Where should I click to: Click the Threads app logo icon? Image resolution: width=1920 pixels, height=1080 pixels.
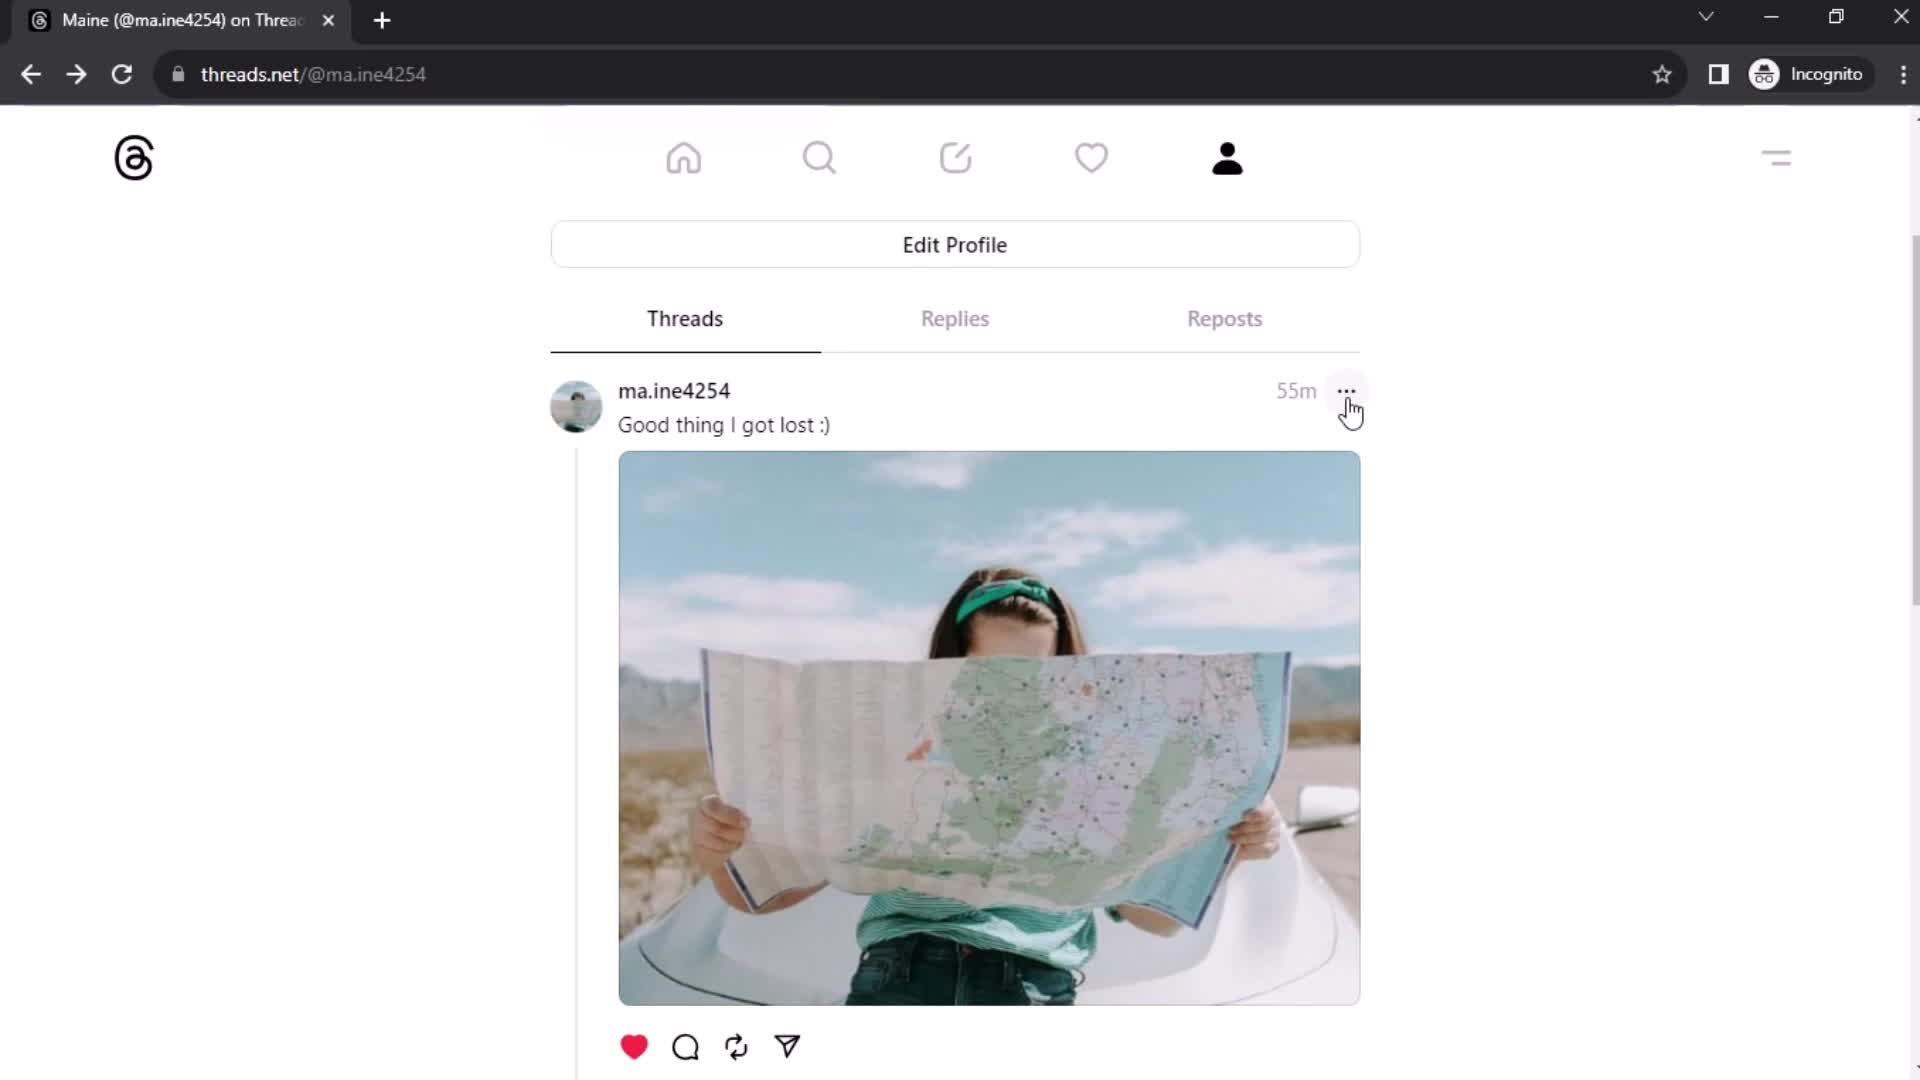(132, 157)
